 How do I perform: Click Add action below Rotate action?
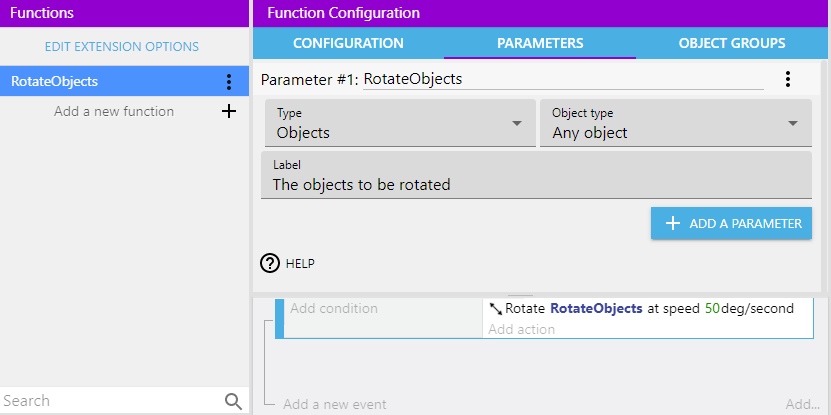pos(521,329)
